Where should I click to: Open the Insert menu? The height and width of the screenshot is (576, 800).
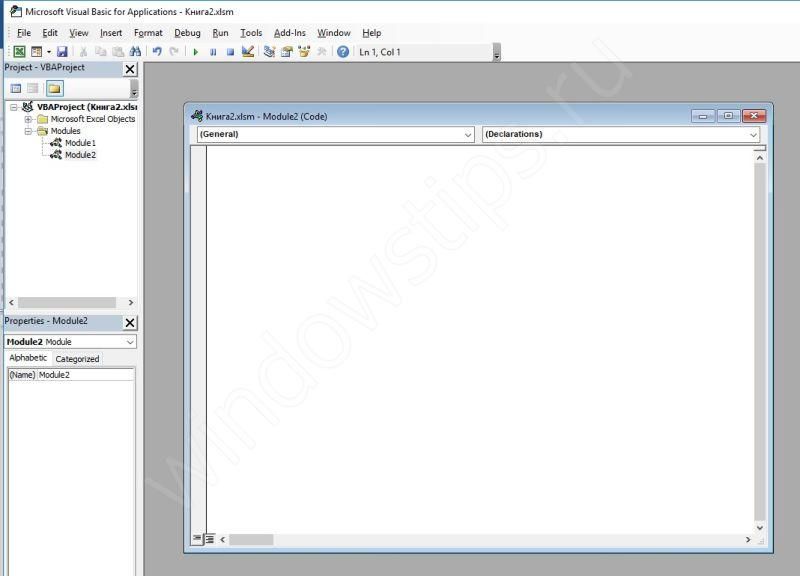tap(111, 33)
